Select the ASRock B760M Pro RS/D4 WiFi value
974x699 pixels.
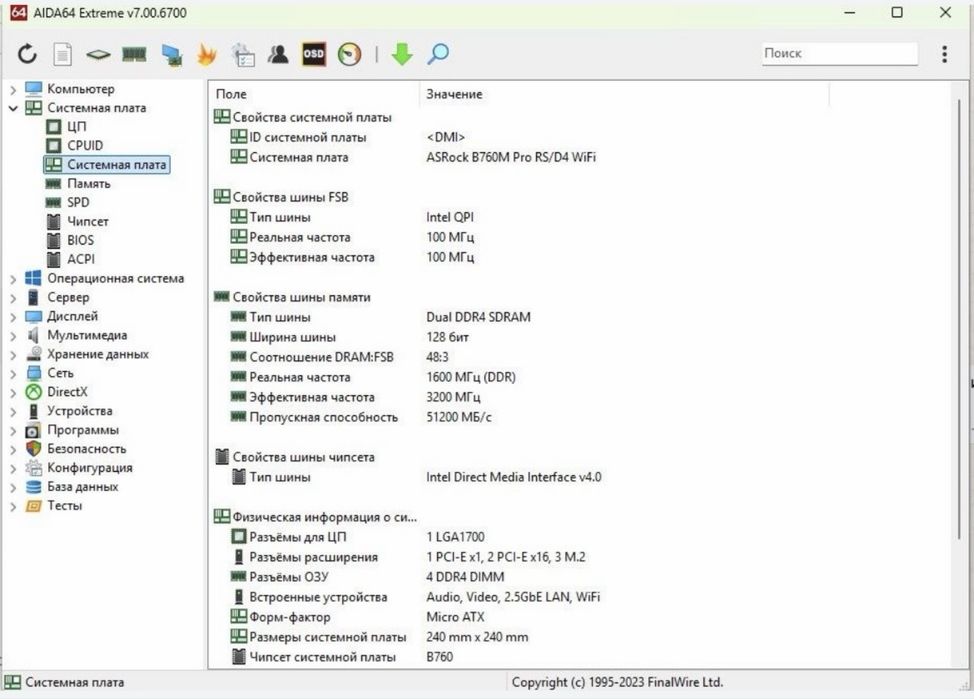(x=511, y=158)
